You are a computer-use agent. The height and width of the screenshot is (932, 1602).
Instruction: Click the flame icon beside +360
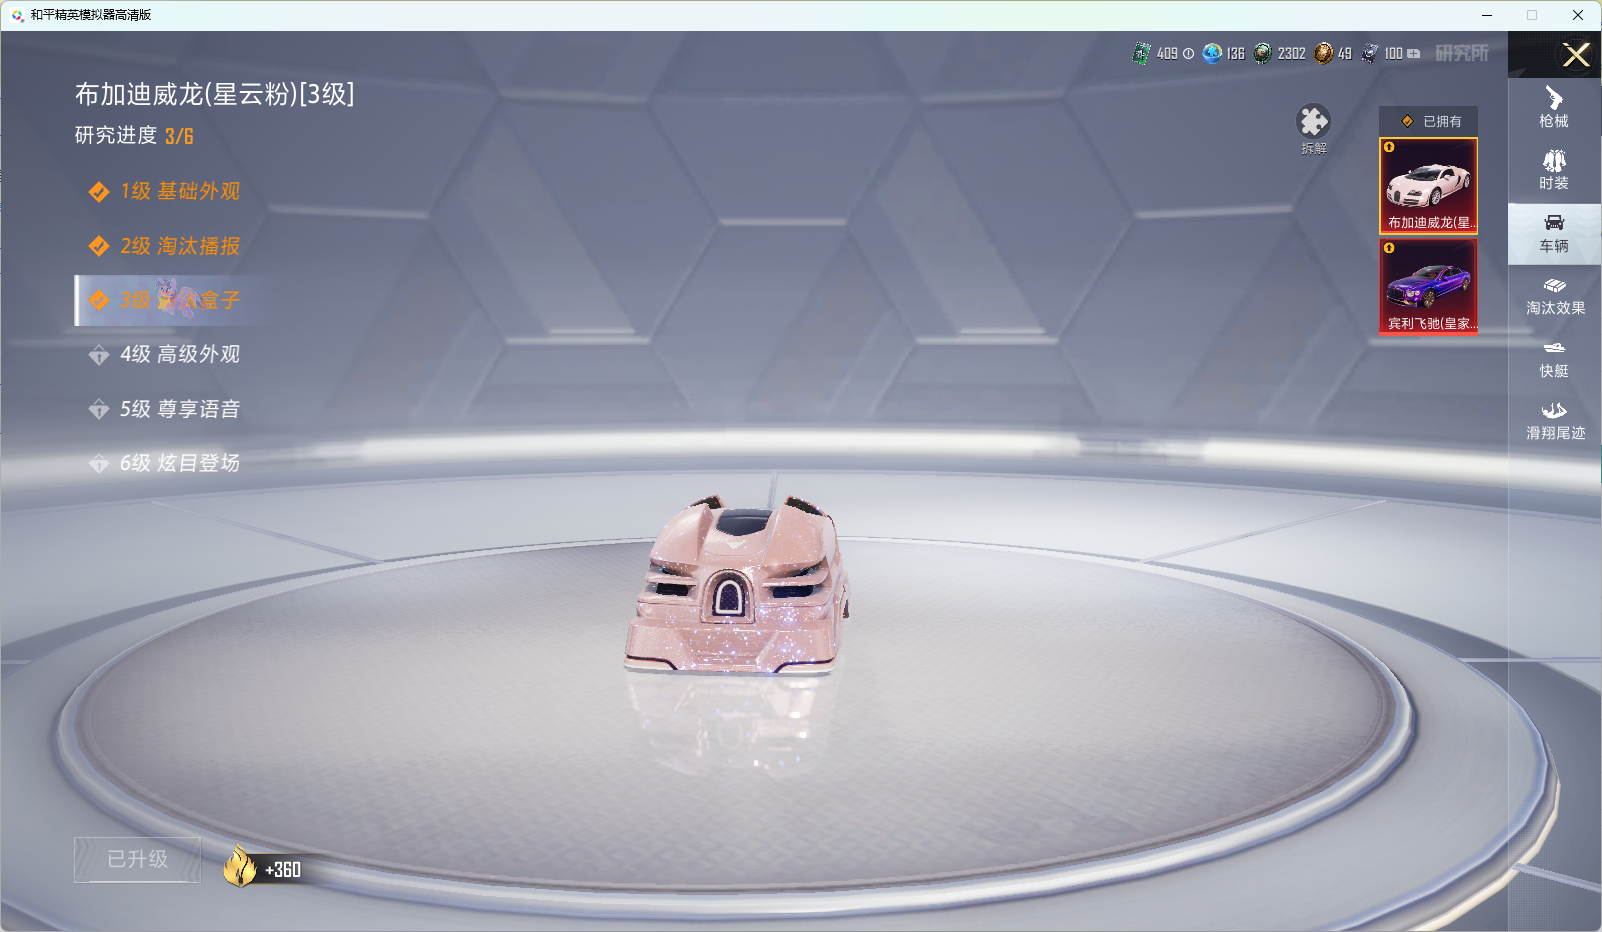coord(240,866)
